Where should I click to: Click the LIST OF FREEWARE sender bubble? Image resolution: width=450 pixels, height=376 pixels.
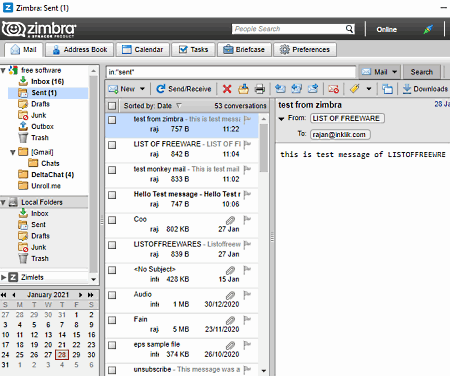(347, 118)
